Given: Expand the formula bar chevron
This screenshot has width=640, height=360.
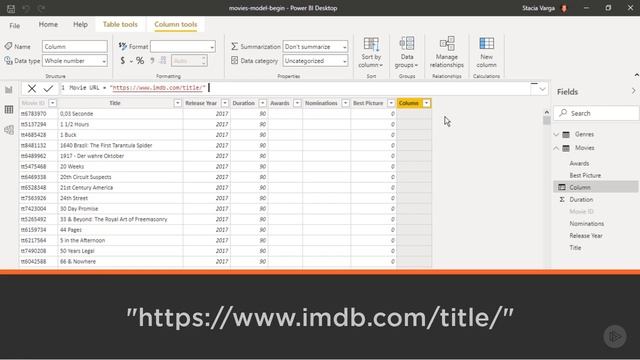Looking at the screenshot, I should point(542,89).
